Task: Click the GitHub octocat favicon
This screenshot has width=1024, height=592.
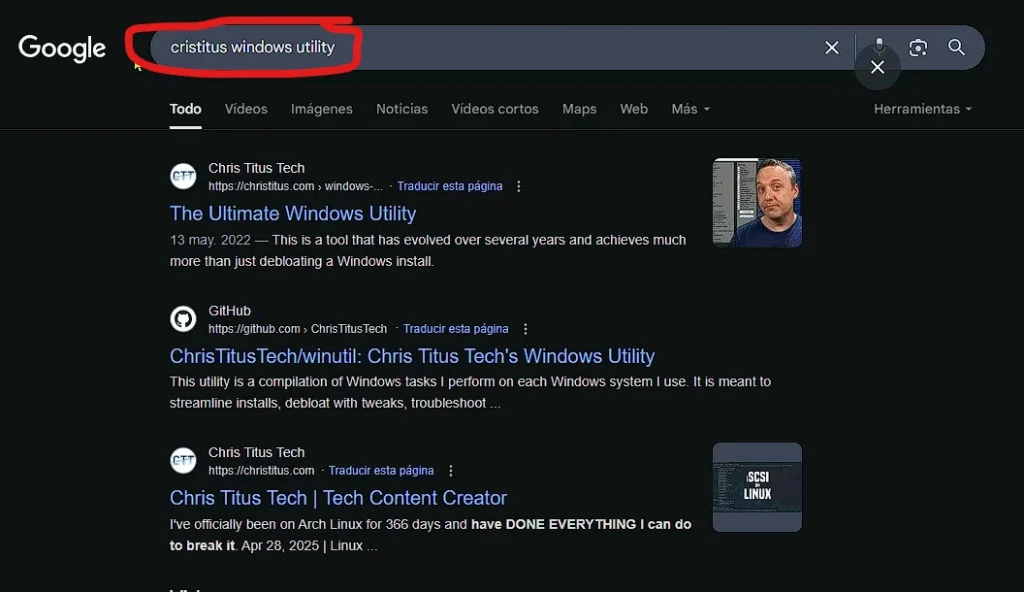Action: [183, 319]
